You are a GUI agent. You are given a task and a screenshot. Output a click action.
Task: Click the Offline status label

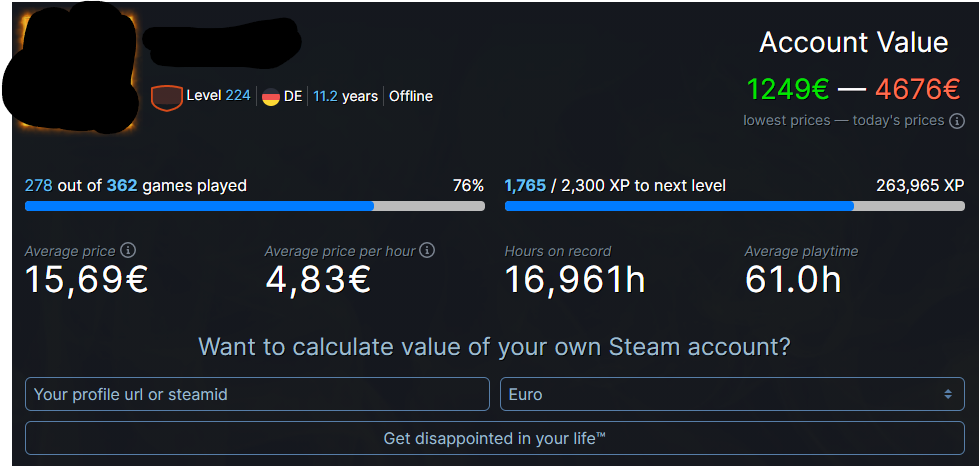pyautogui.click(x=411, y=96)
